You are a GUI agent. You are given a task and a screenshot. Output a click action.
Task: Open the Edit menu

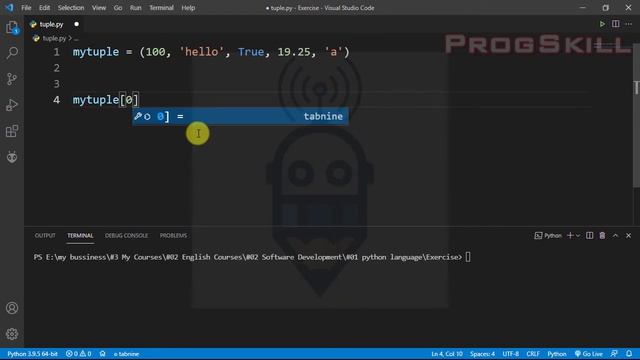pos(44,8)
